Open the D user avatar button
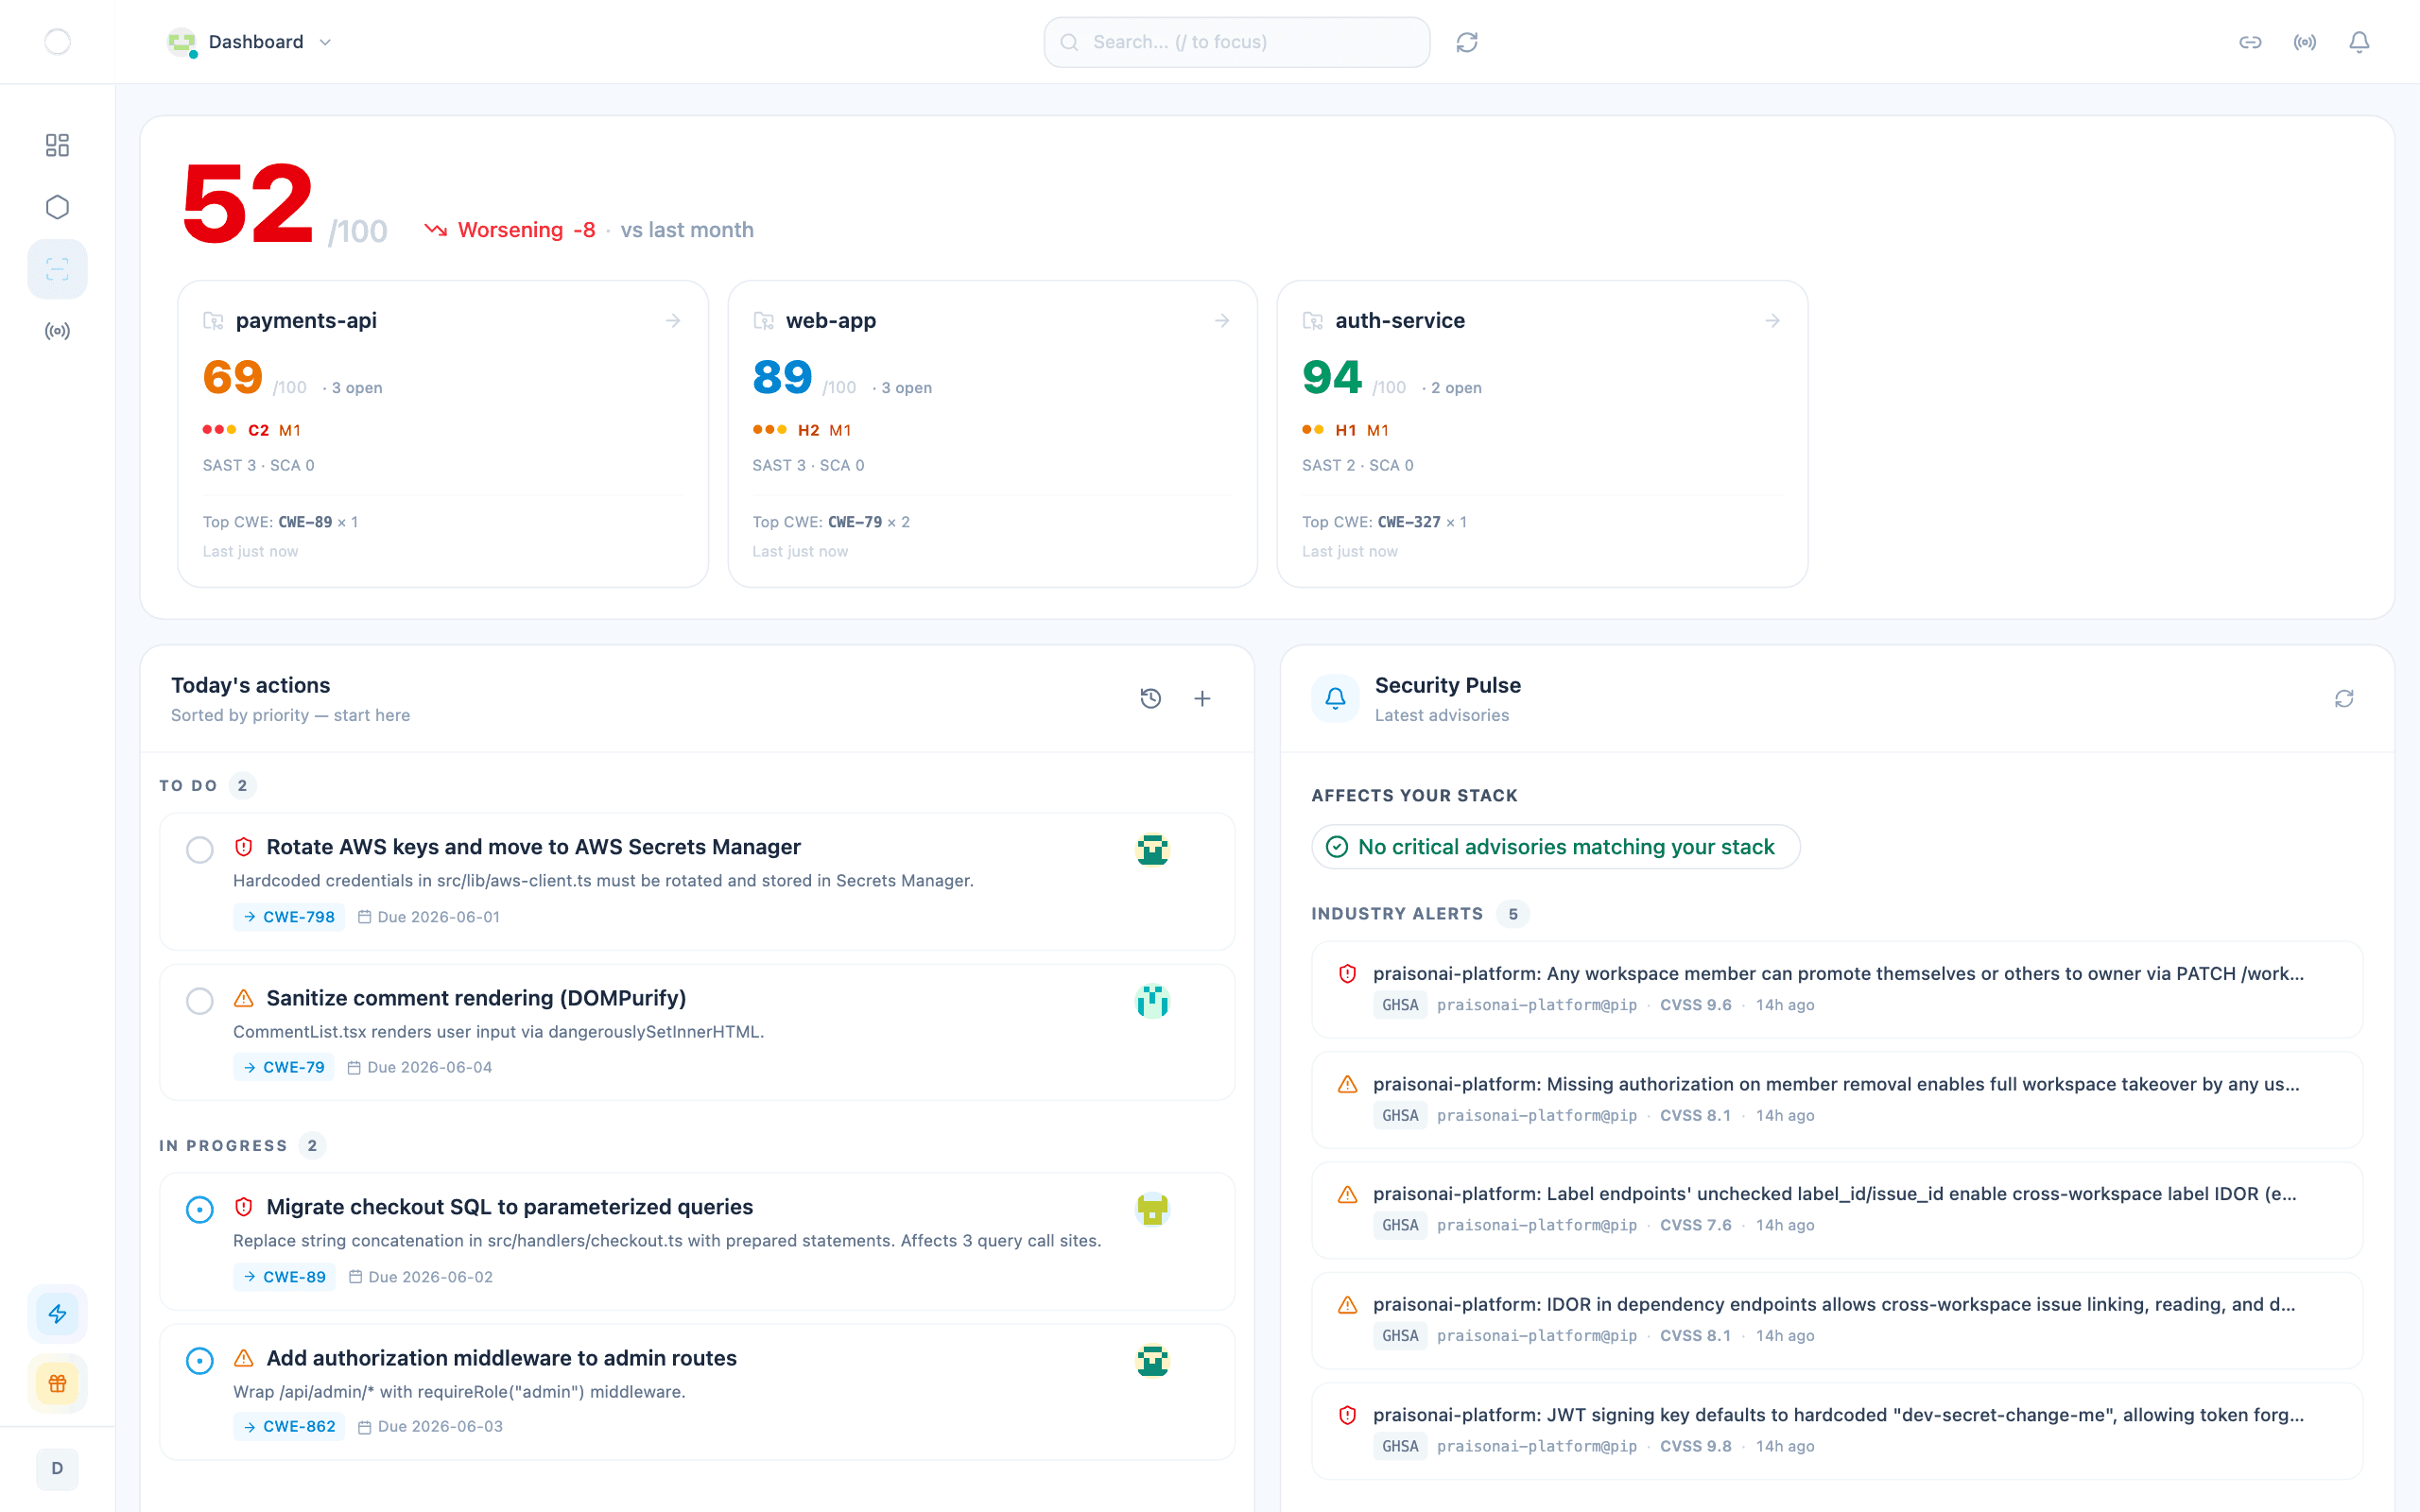 (x=57, y=1468)
